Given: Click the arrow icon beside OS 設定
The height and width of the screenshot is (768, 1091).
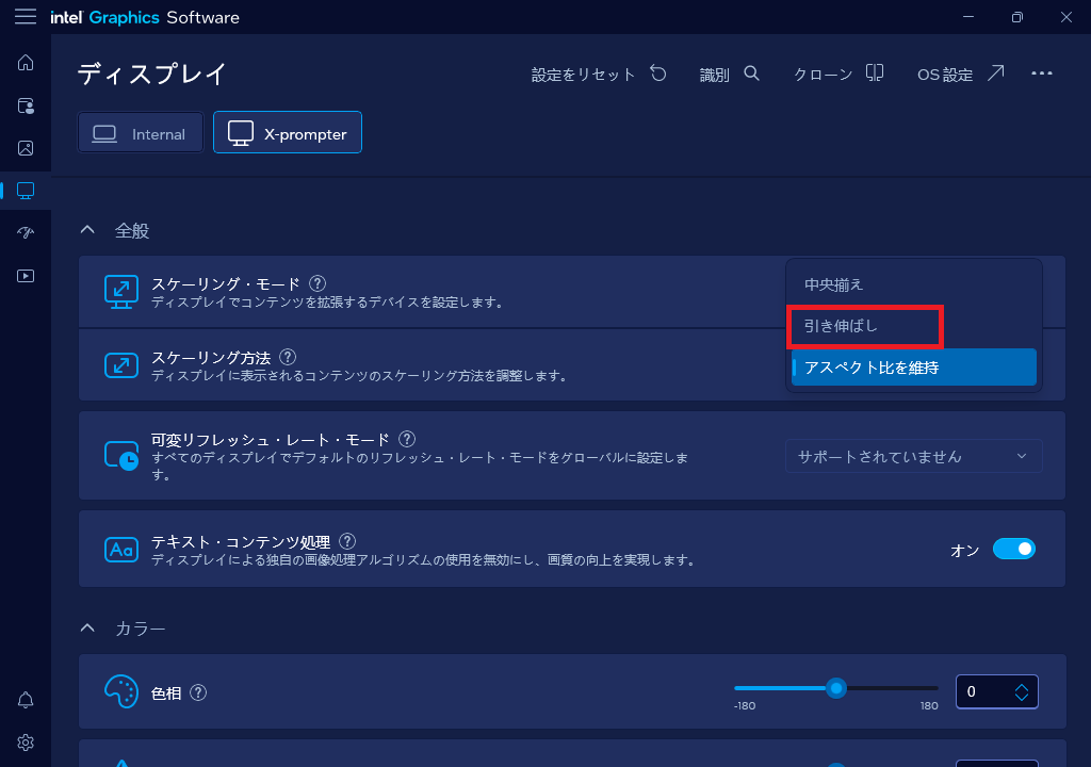Looking at the screenshot, I should click(x=996, y=73).
